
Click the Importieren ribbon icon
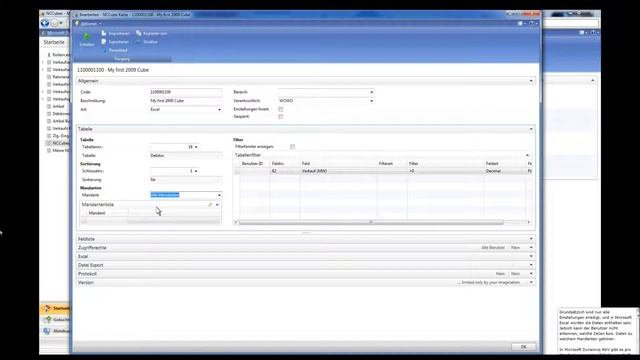click(104, 33)
